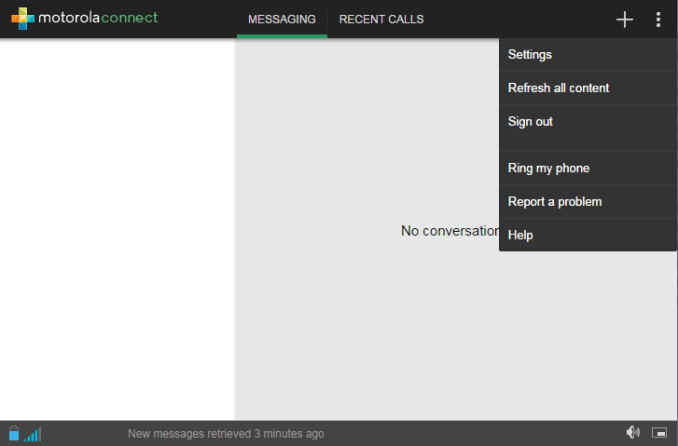
Task: Open Help from the menu
Action: (588, 235)
